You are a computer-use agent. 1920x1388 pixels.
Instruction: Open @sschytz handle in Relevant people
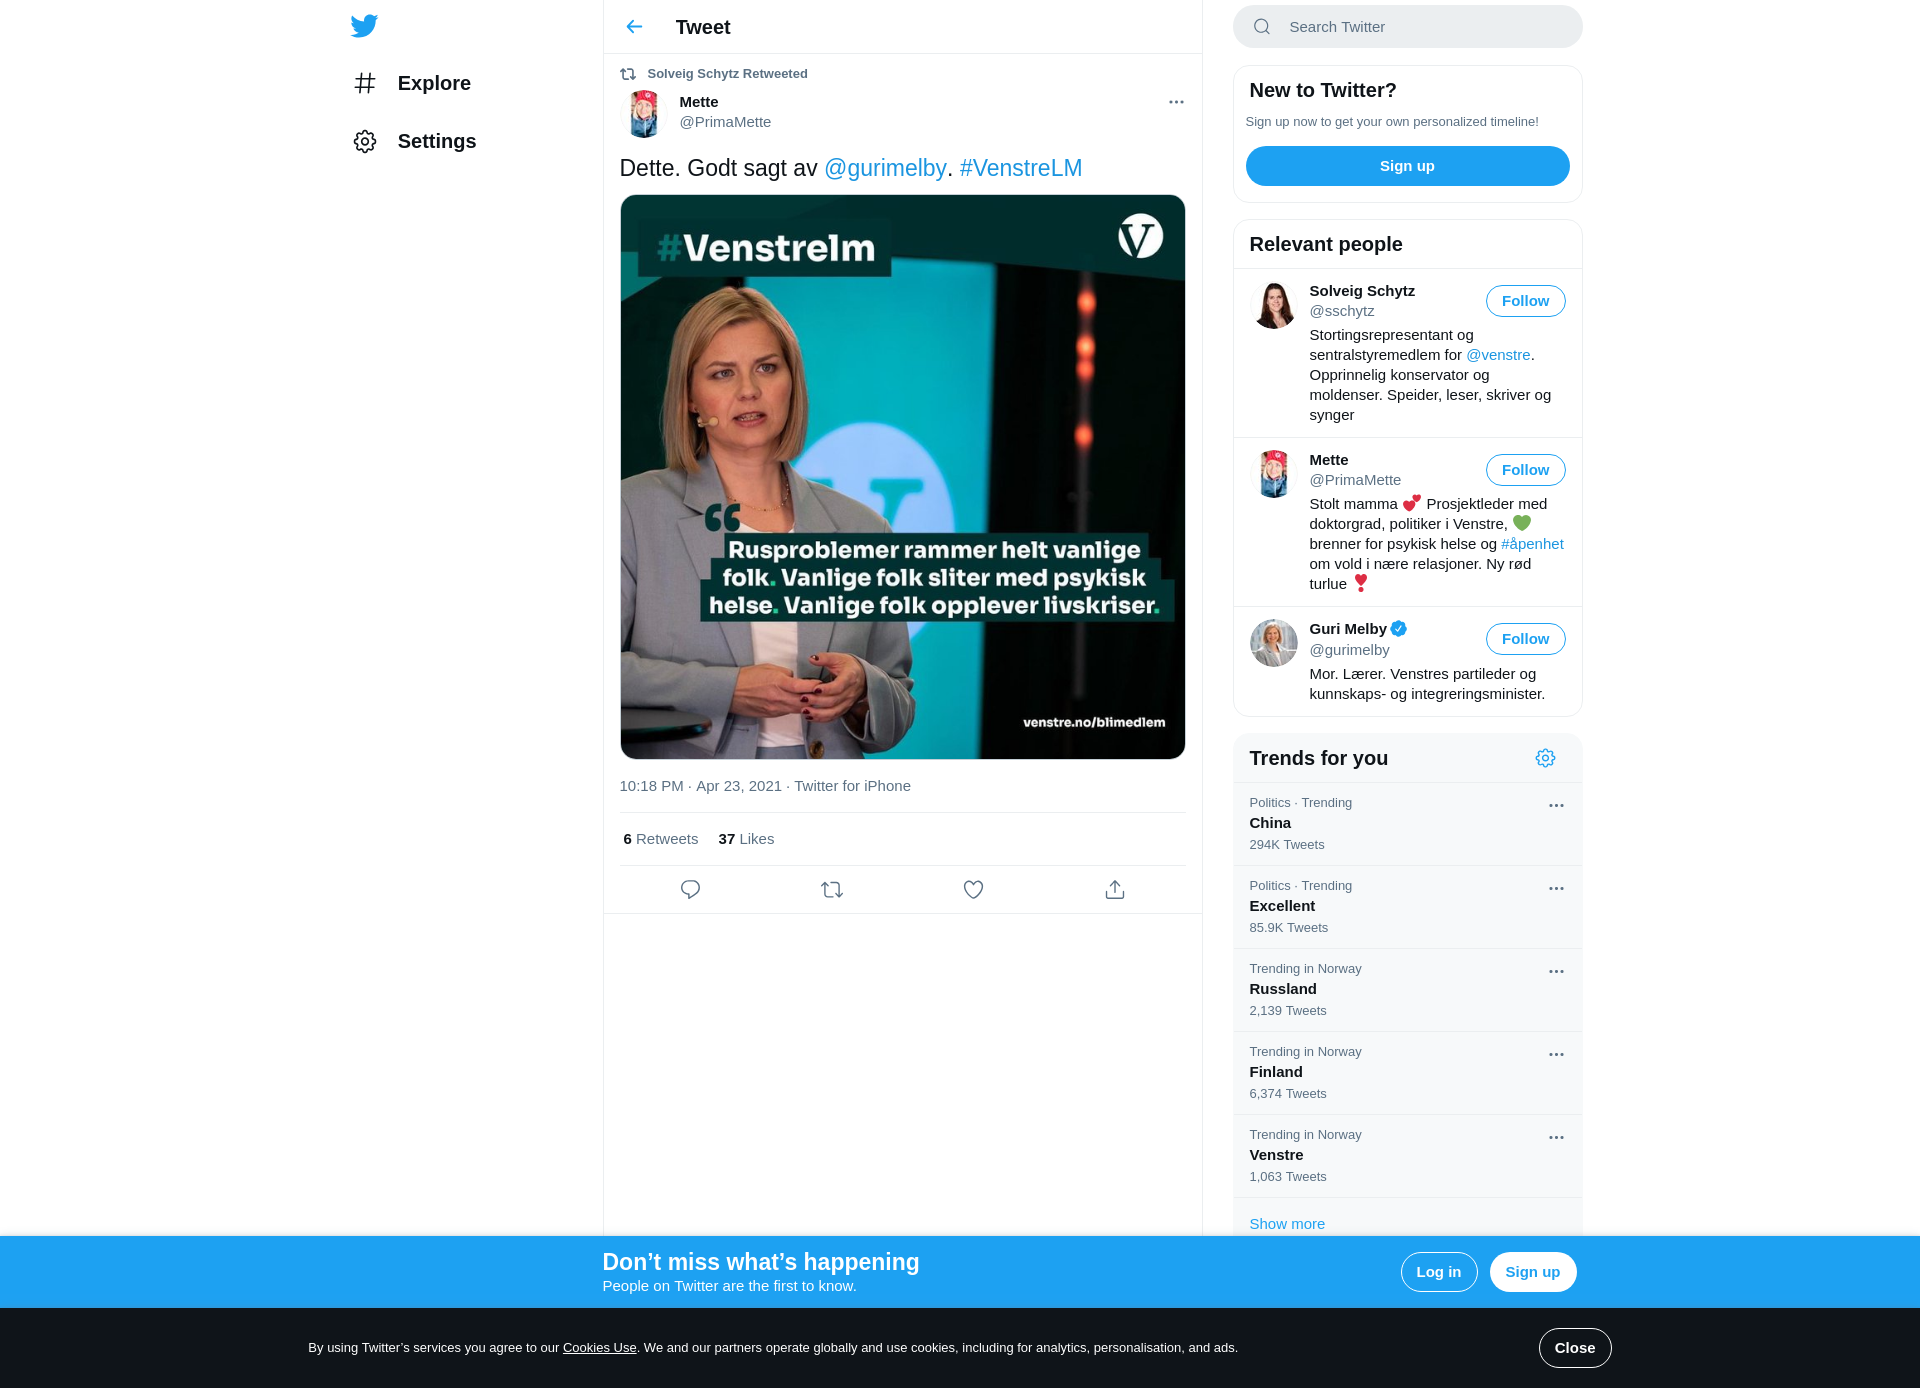pos(1342,311)
